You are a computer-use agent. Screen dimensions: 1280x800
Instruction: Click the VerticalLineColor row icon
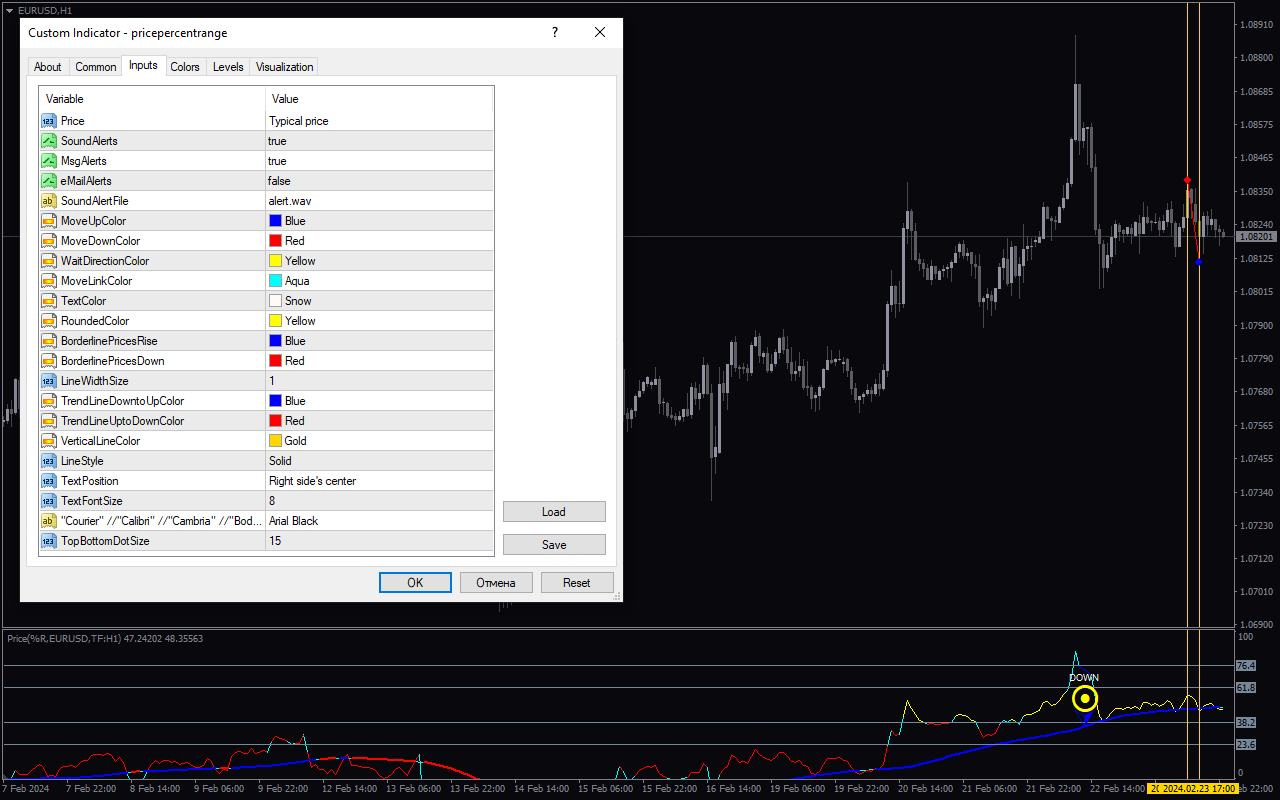click(49, 441)
